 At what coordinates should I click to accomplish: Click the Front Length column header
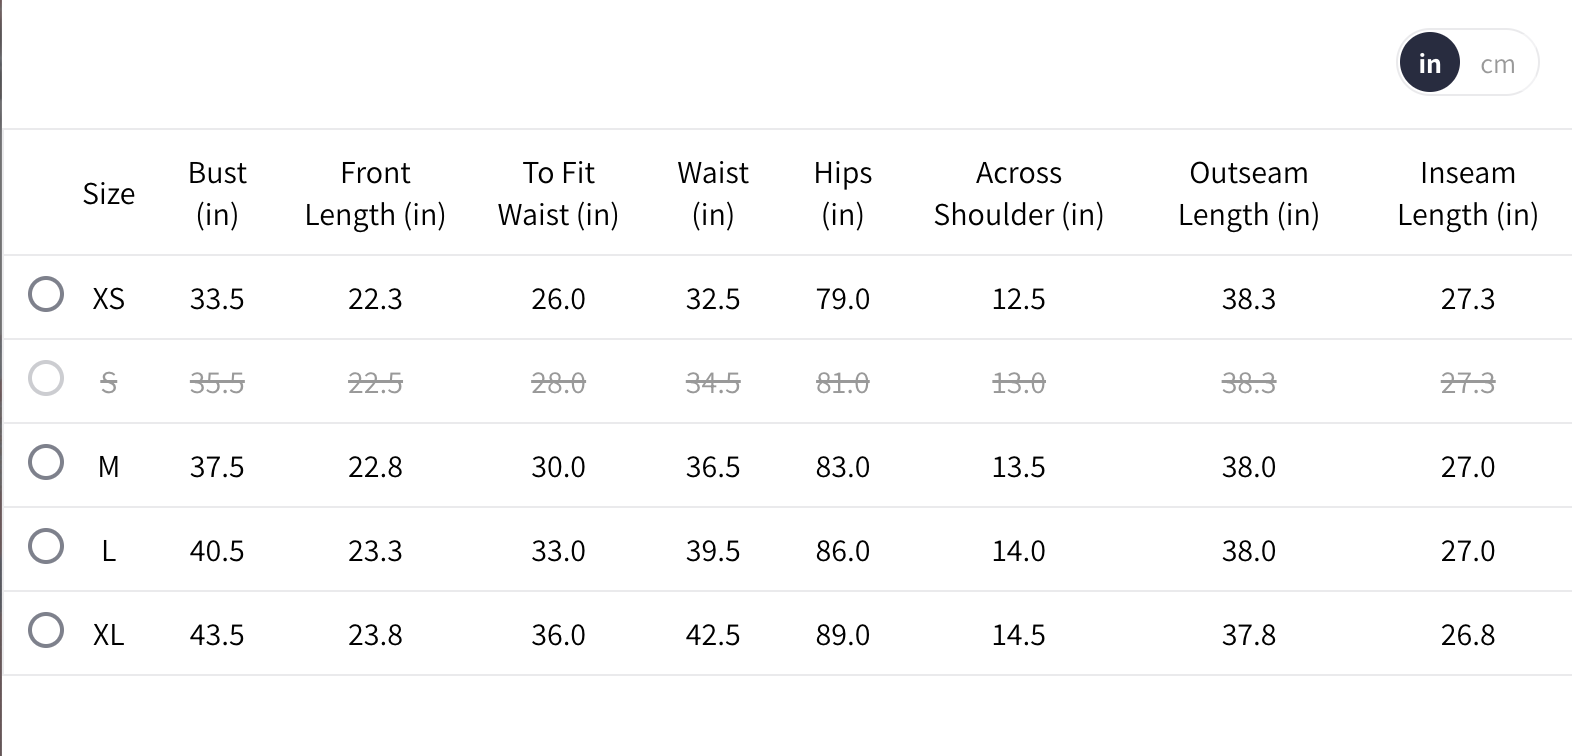click(375, 194)
